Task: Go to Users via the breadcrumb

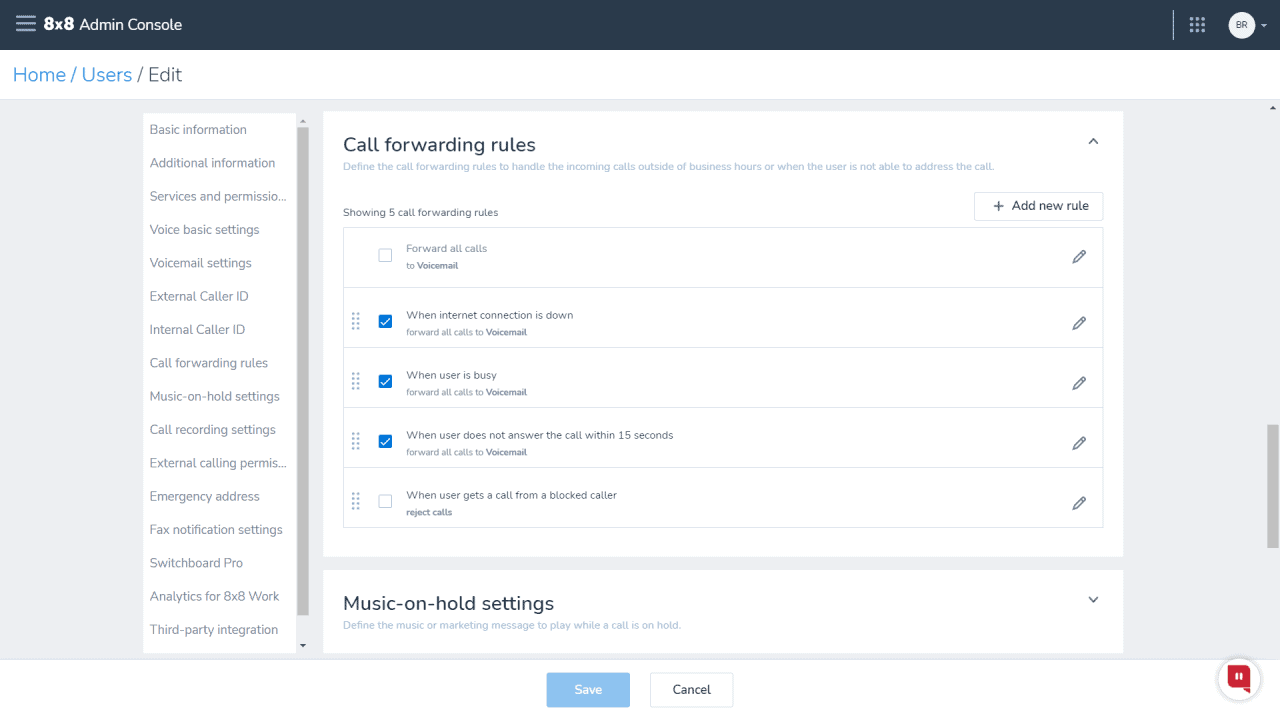Action: pyautogui.click(x=106, y=74)
